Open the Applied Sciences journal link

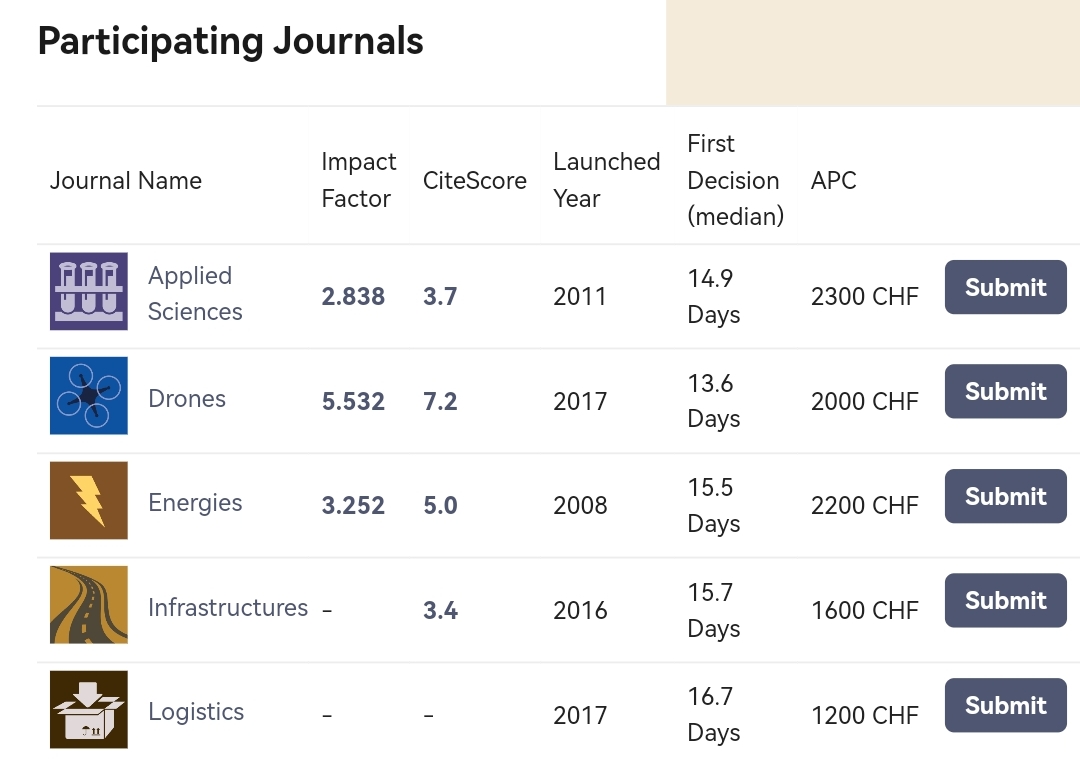coord(194,293)
